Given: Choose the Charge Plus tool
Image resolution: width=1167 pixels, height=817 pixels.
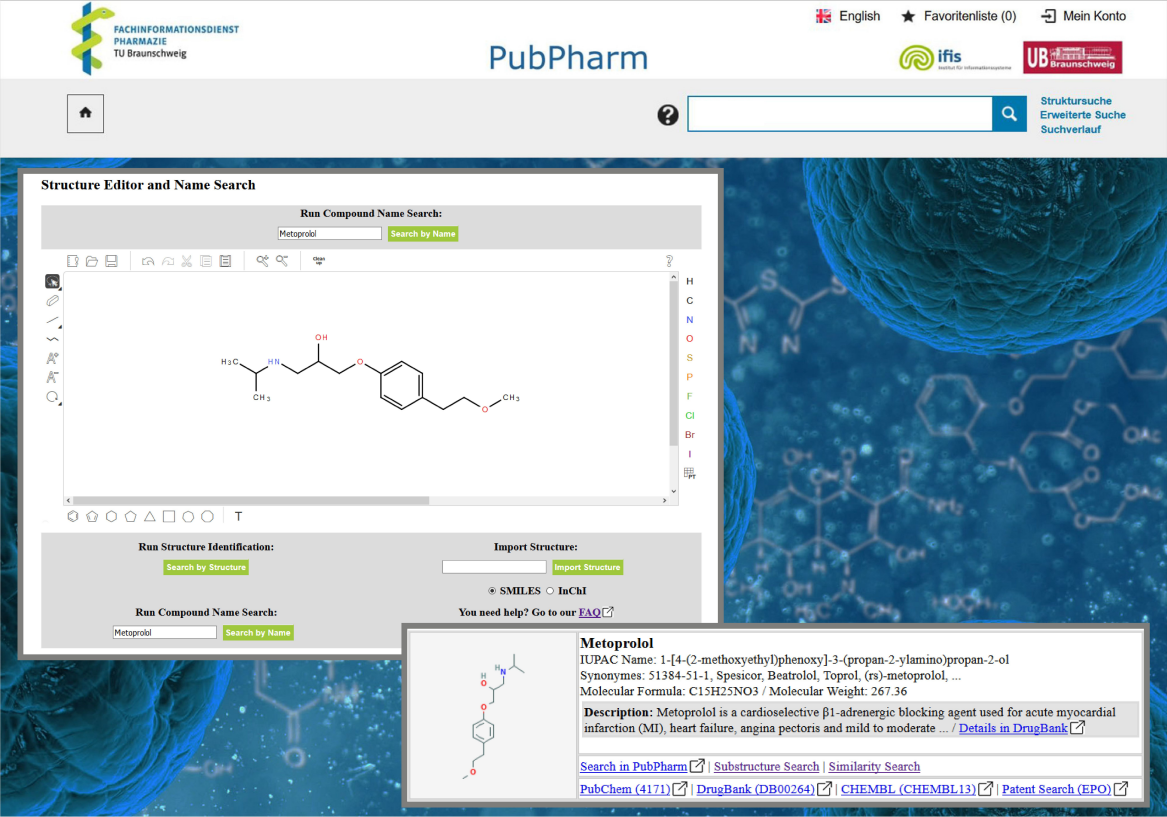Looking at the screenshot, I should click(52, 358).
